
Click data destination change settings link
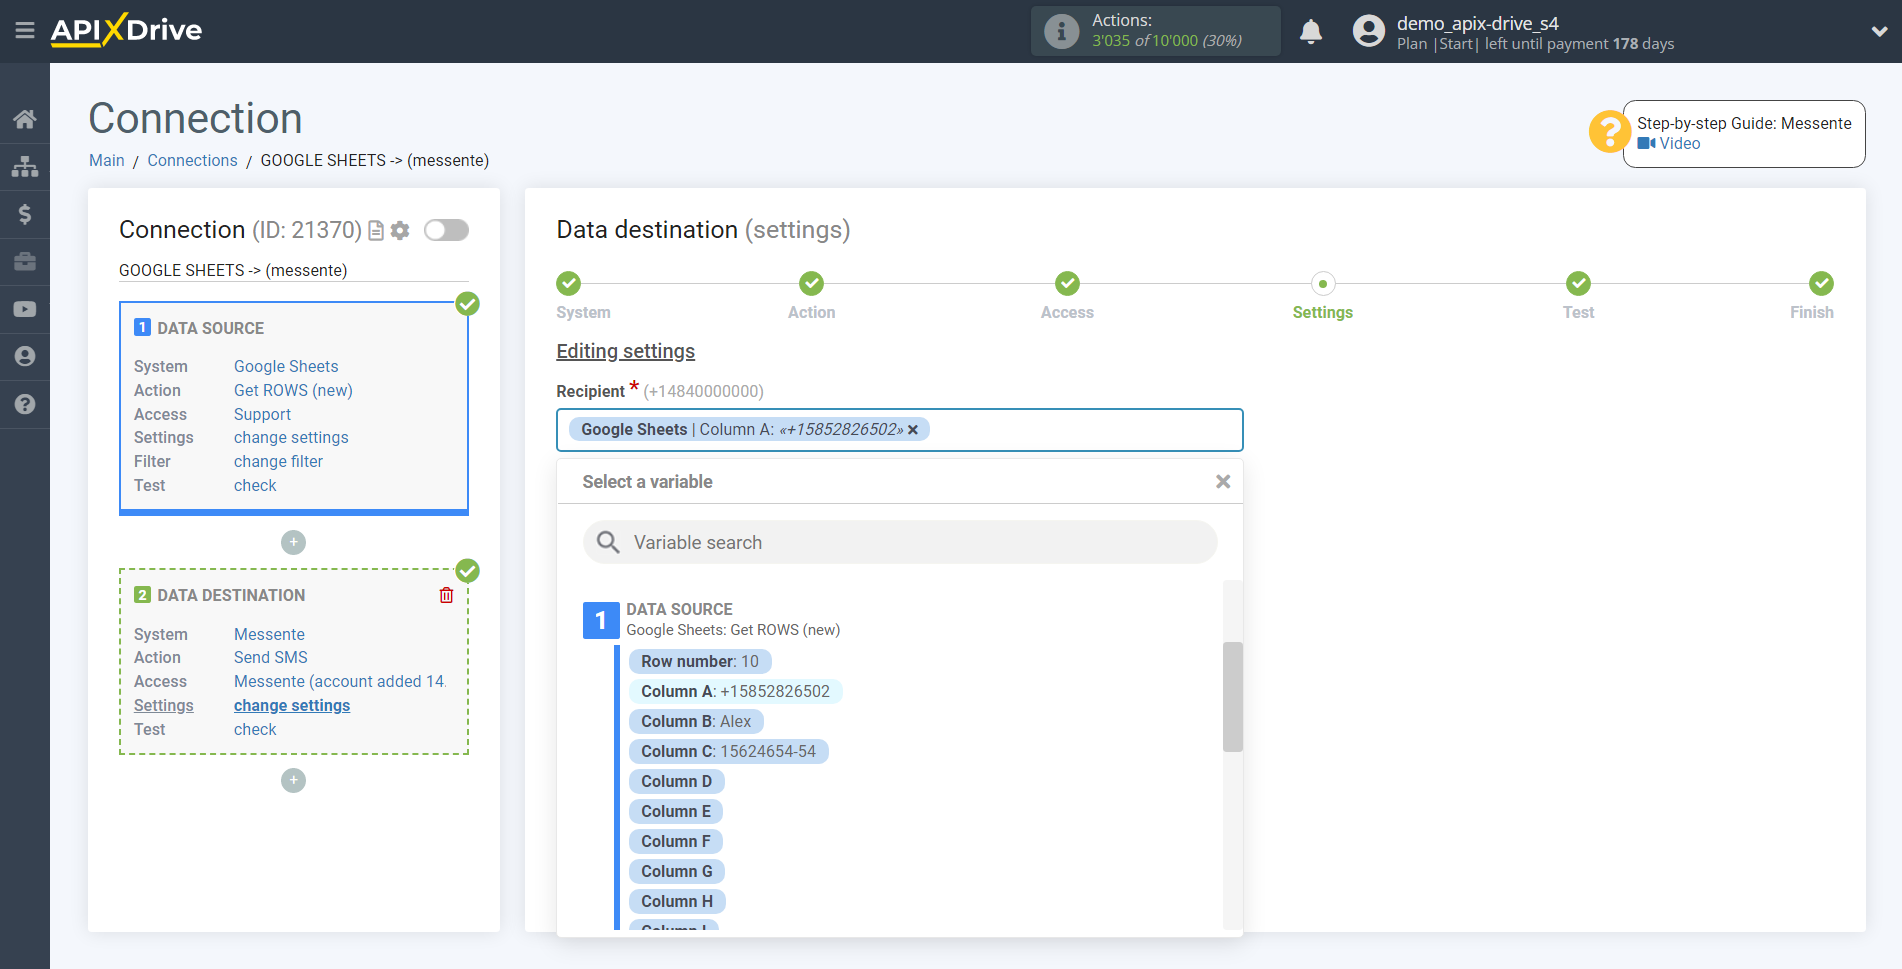point(292,705)
